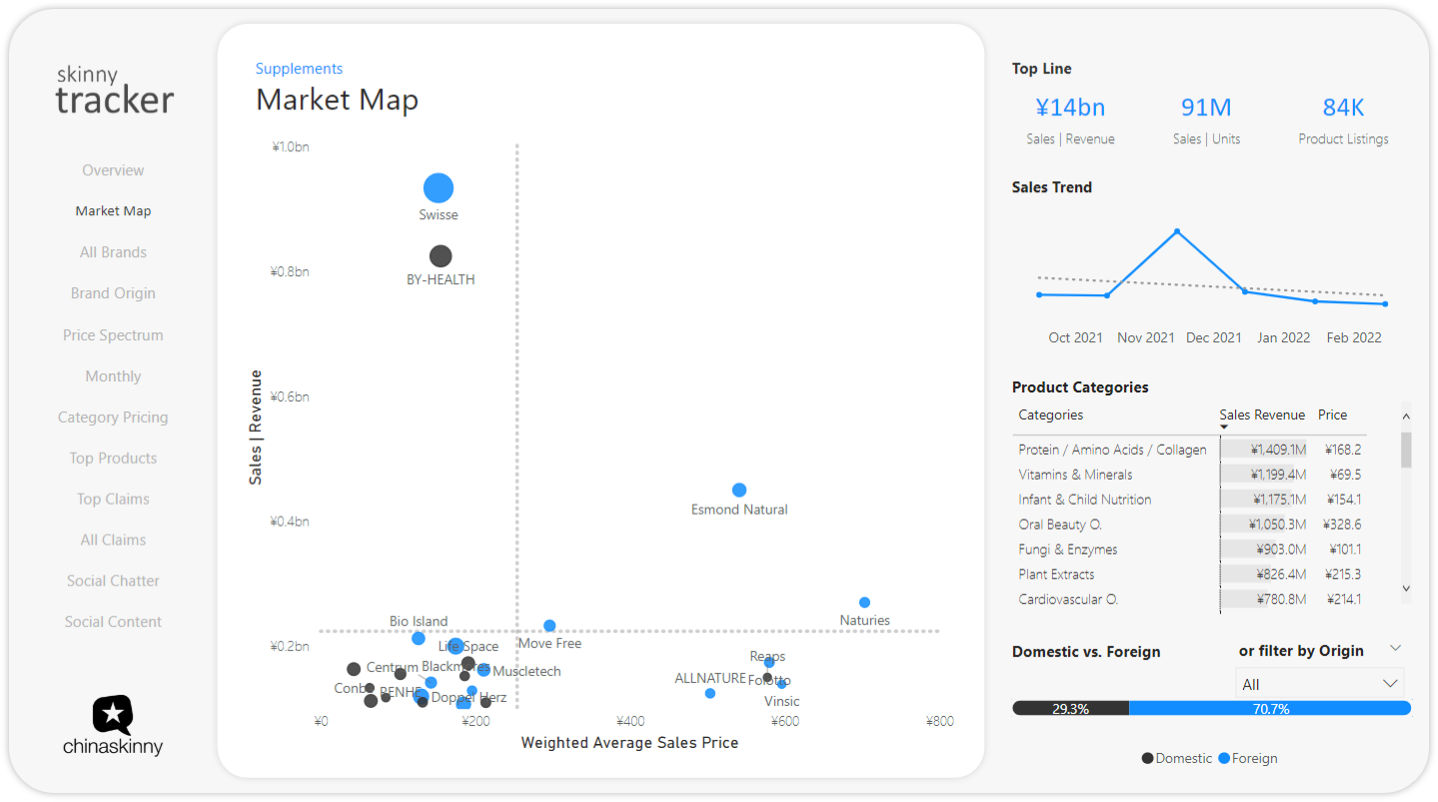Click the categories scrollbar thumb
The height and width of the screenshot is (802, 1438).
pos(1406,450)
